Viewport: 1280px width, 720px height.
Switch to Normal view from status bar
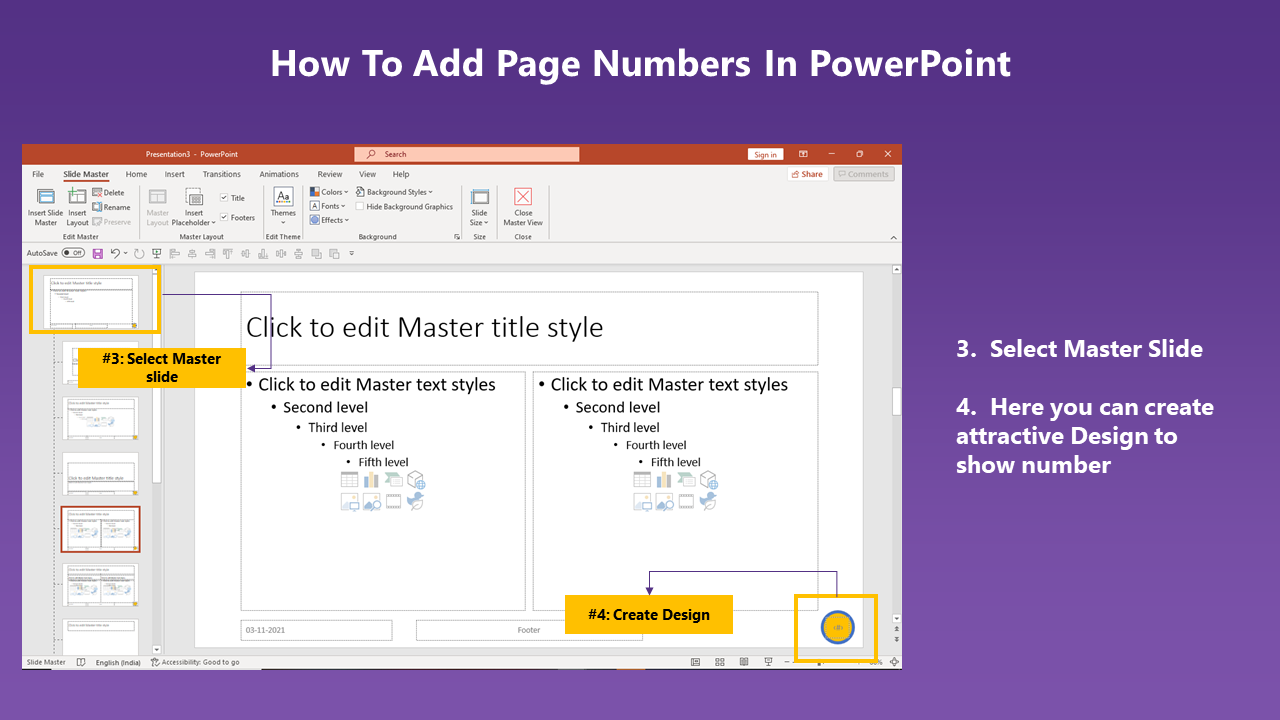[x=695, y=662]
